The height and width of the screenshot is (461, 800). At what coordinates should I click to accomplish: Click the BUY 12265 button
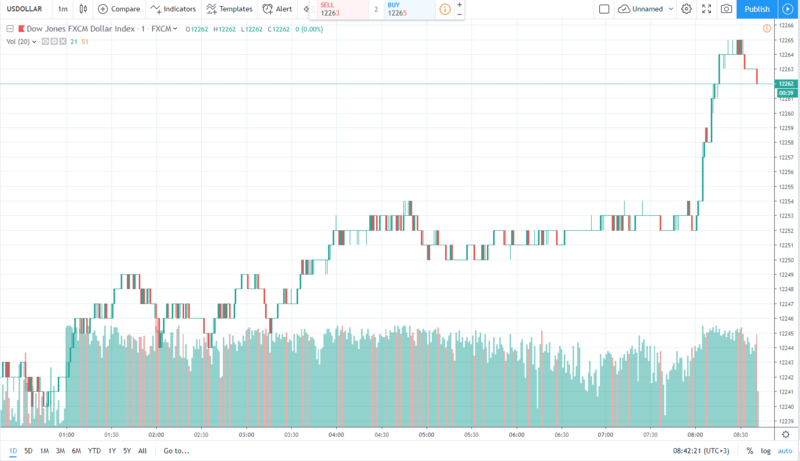coord(410,9)
